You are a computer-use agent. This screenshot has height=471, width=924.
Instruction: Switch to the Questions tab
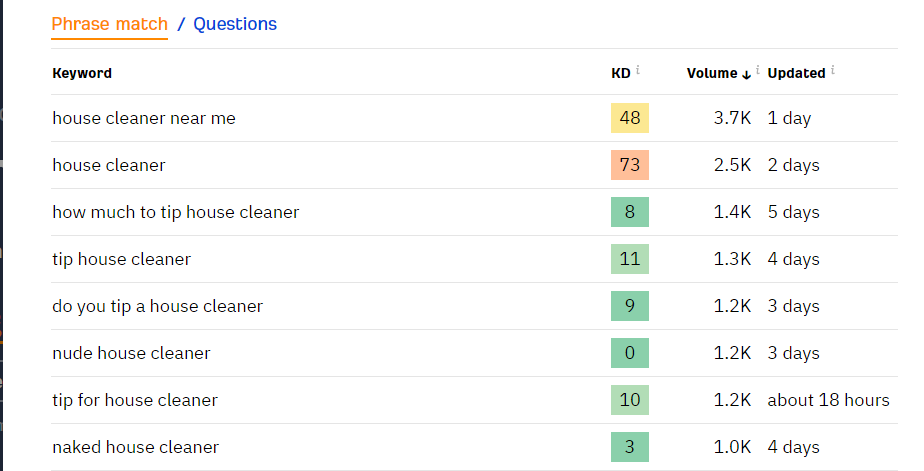(x=235, y=24)
